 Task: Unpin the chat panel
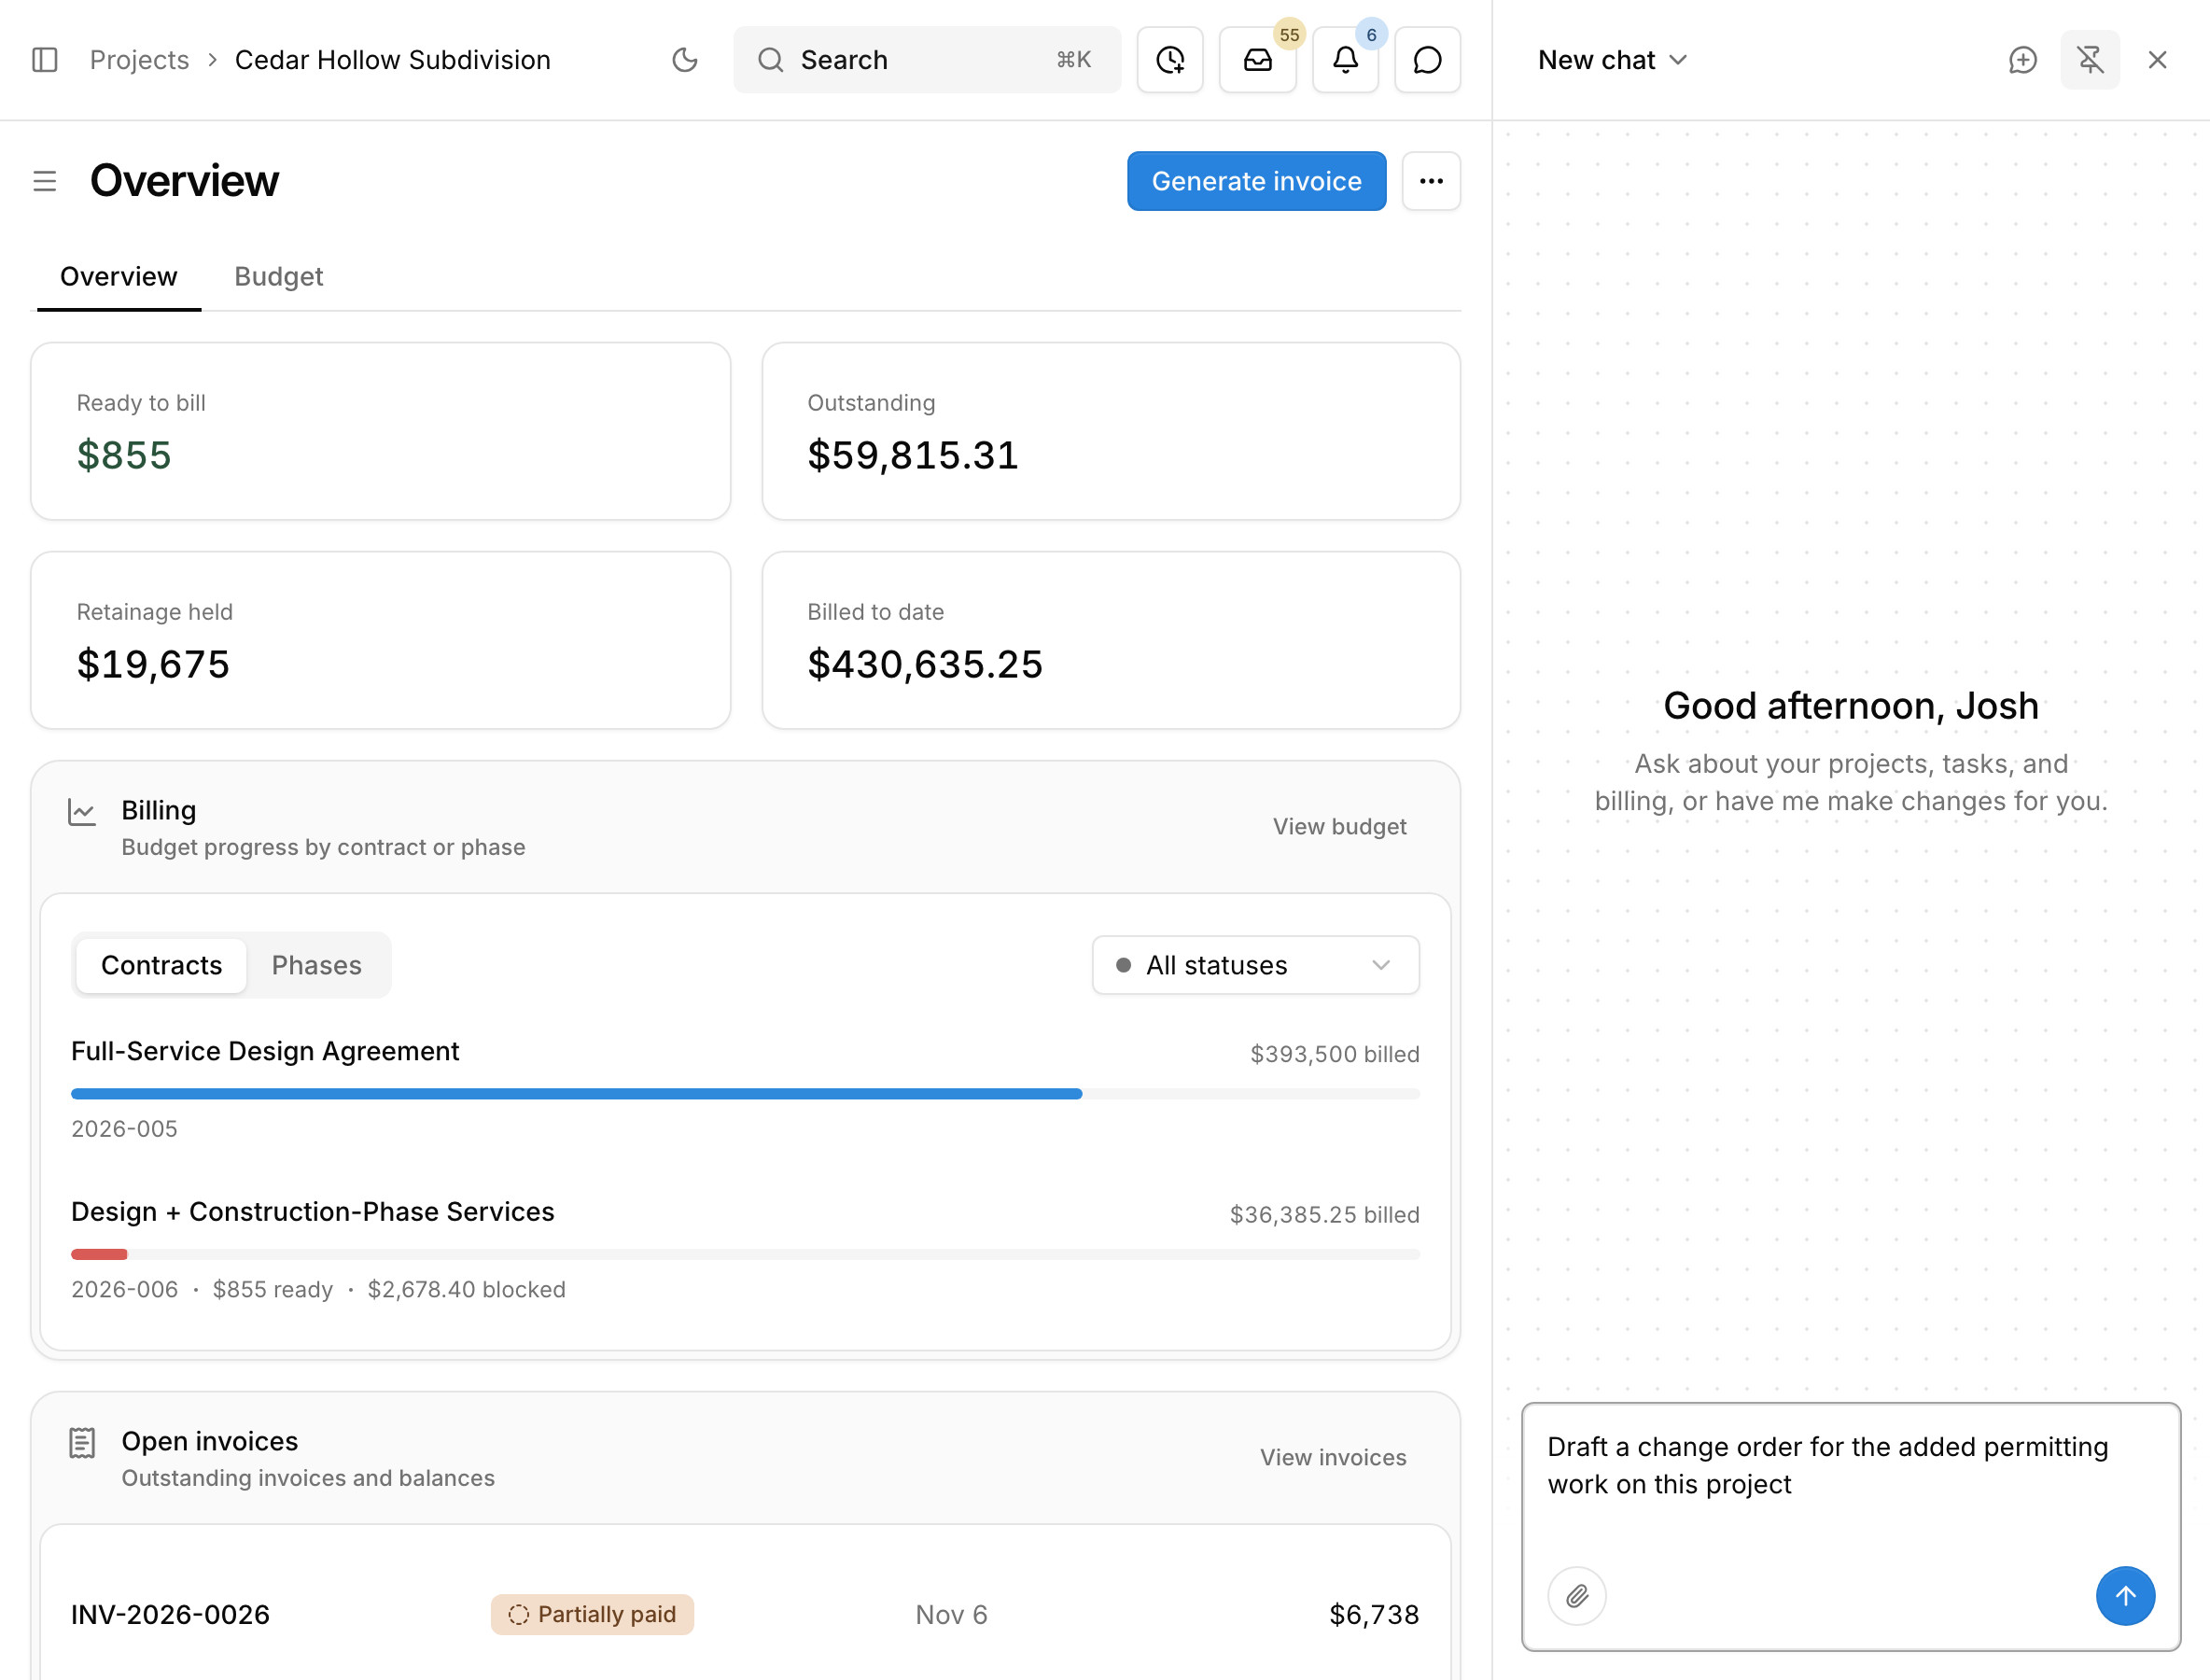click(x=2090, y=60)
